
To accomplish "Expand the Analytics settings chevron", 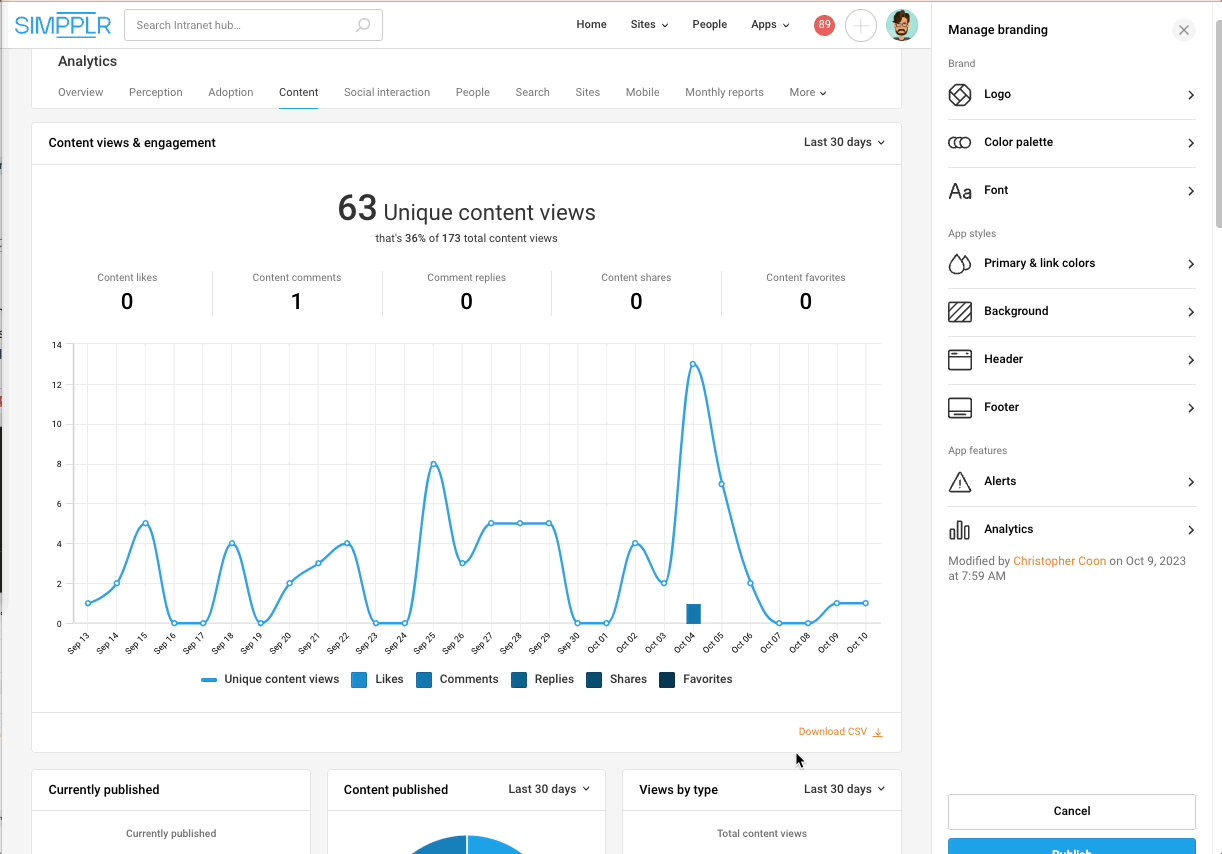I will click(x=1191, y=530).
